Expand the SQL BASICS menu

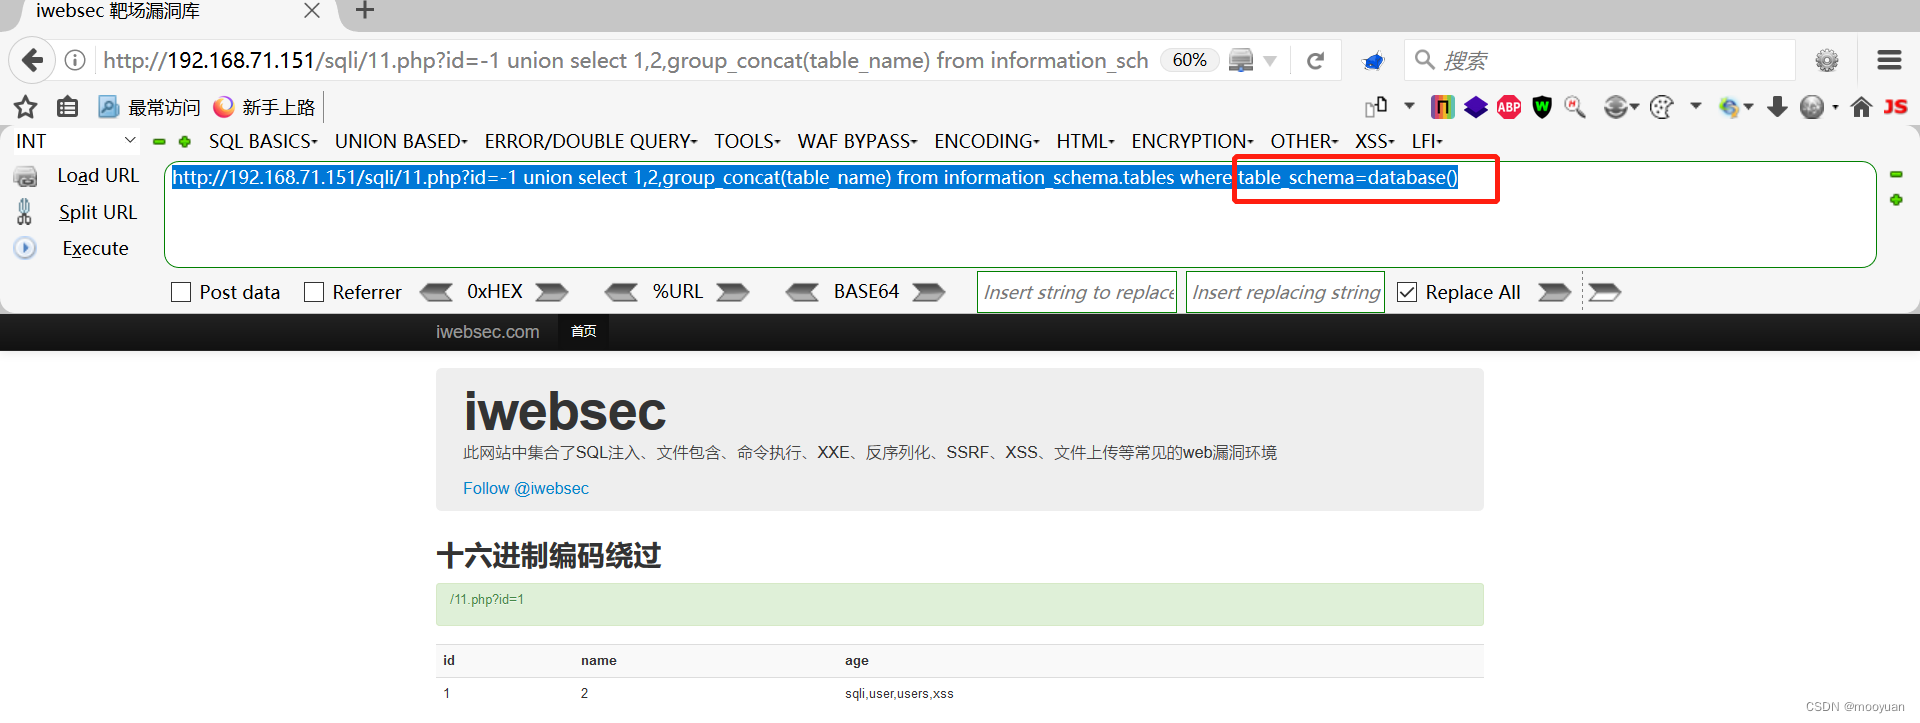(263, 141)
